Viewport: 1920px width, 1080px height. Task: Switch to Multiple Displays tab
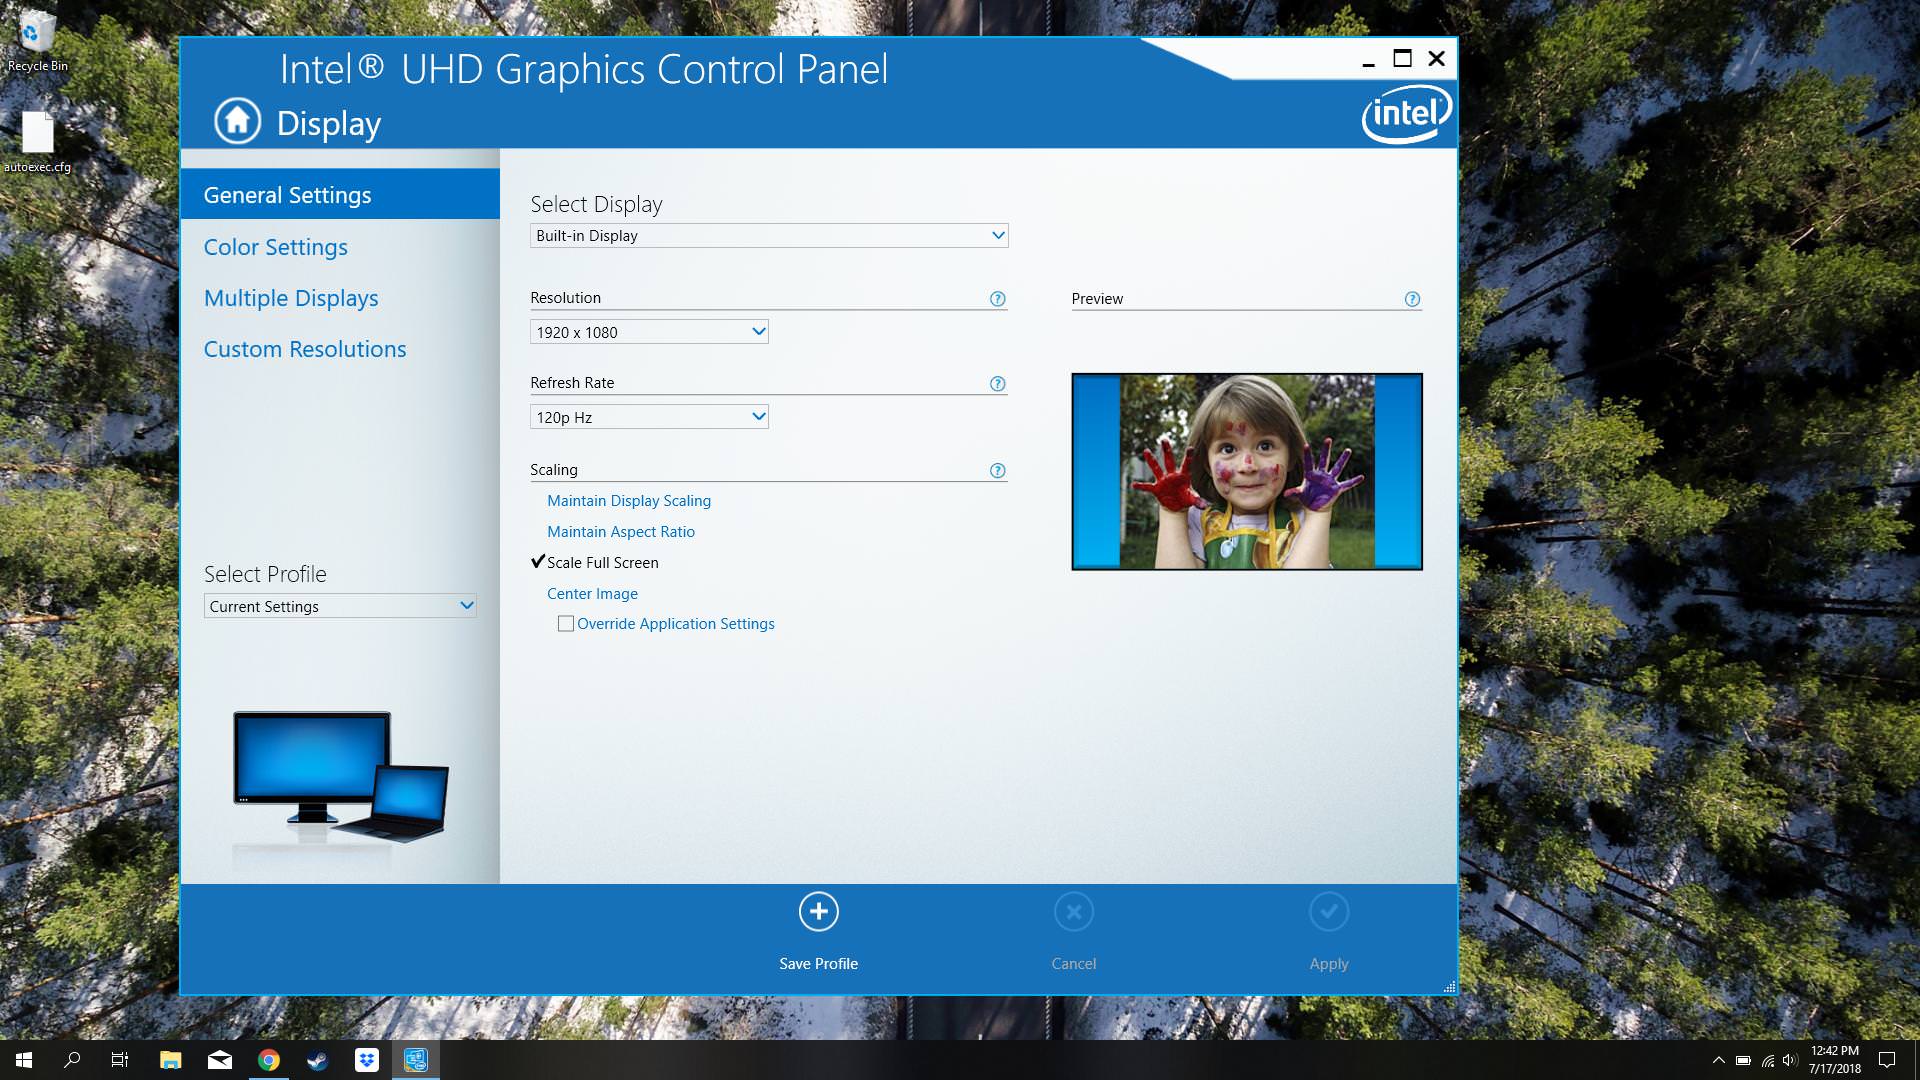point(291,298)
